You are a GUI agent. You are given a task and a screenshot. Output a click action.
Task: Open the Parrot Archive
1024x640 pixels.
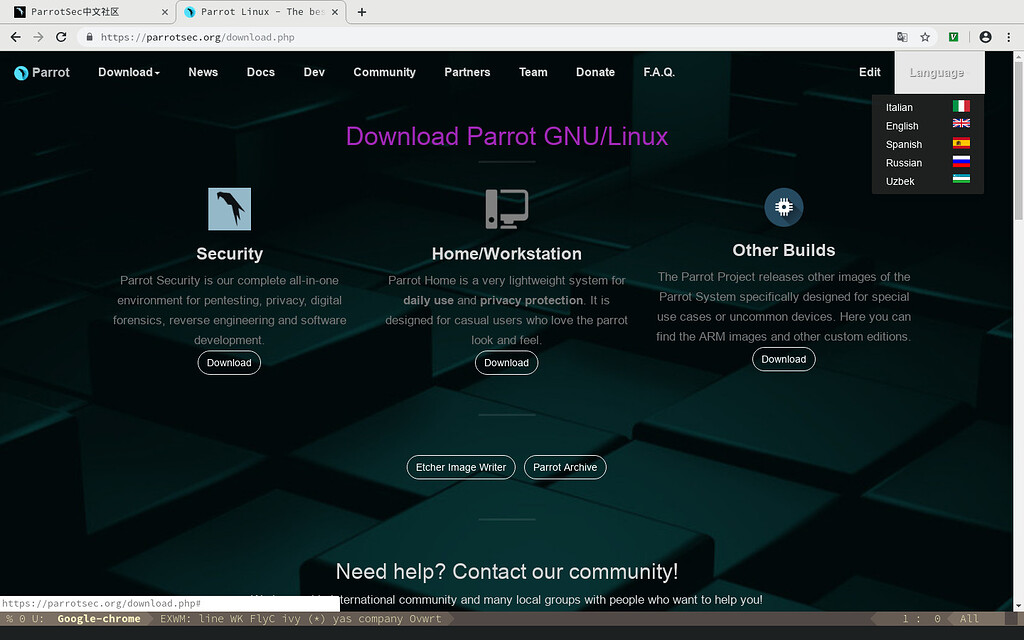coord(565,467)
